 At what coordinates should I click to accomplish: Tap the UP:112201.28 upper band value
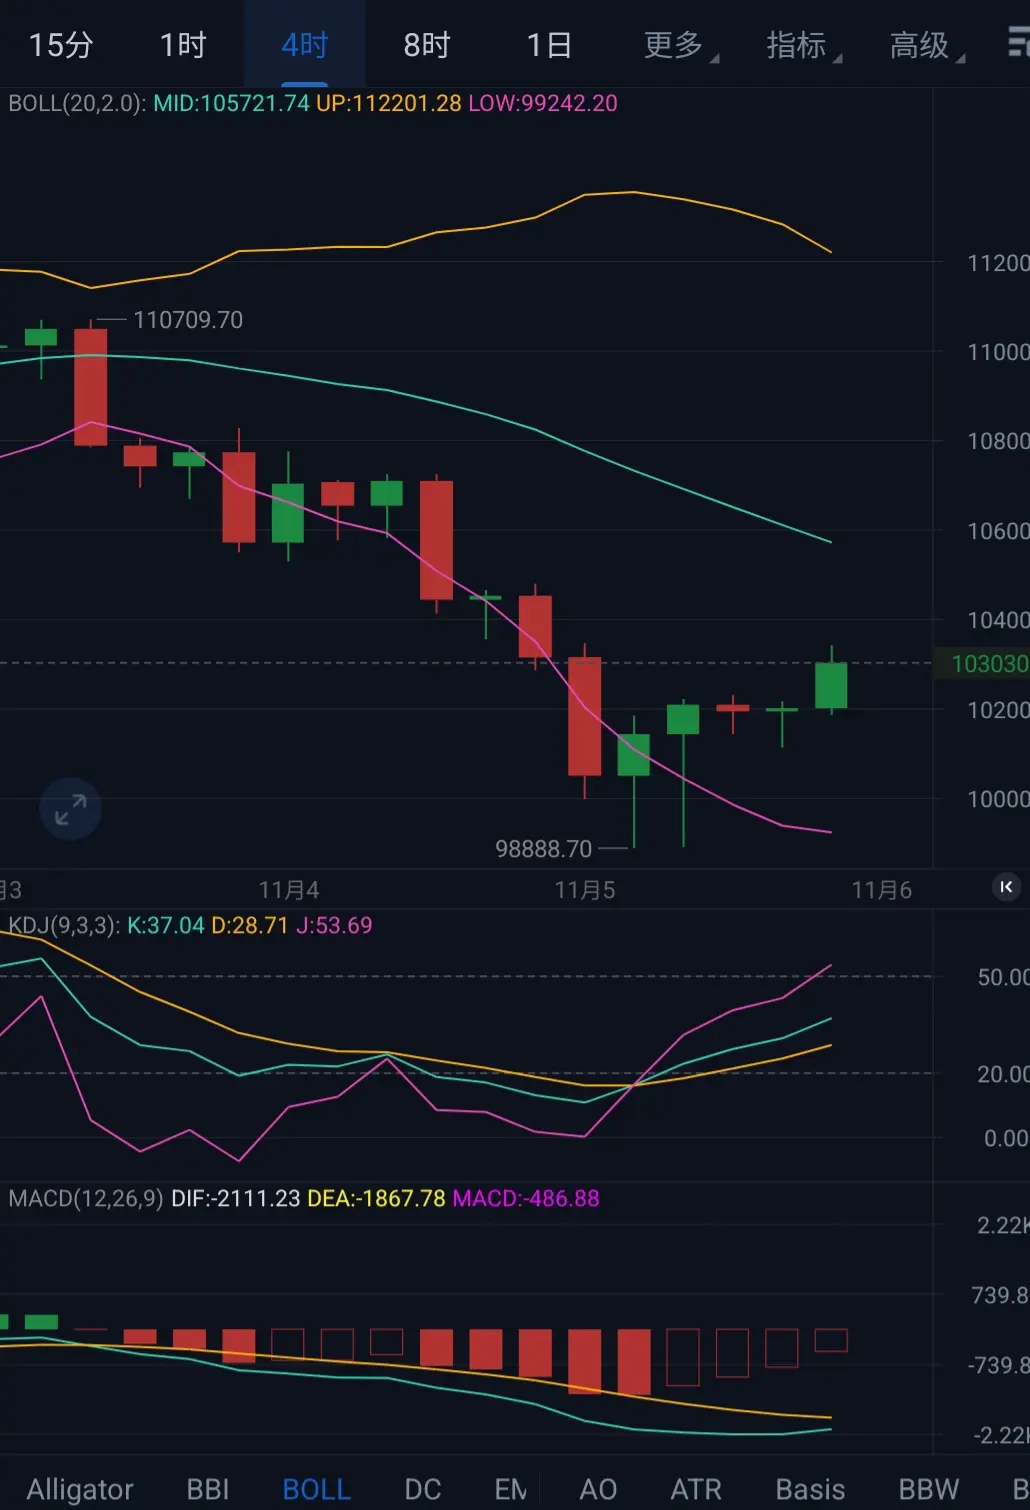click(389, 103)
